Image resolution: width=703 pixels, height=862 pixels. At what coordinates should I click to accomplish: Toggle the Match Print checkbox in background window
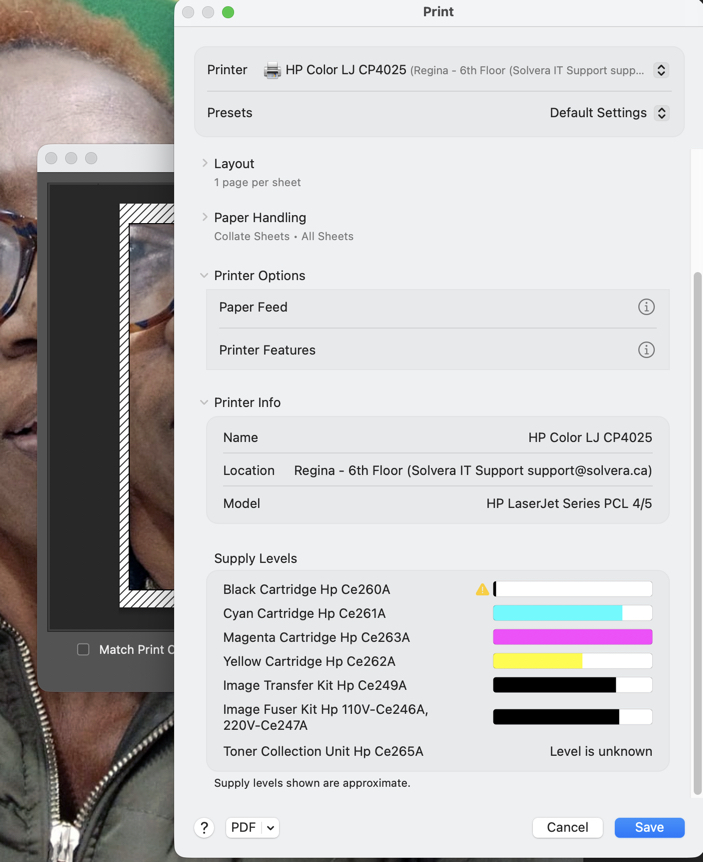[x=83, y=649]
